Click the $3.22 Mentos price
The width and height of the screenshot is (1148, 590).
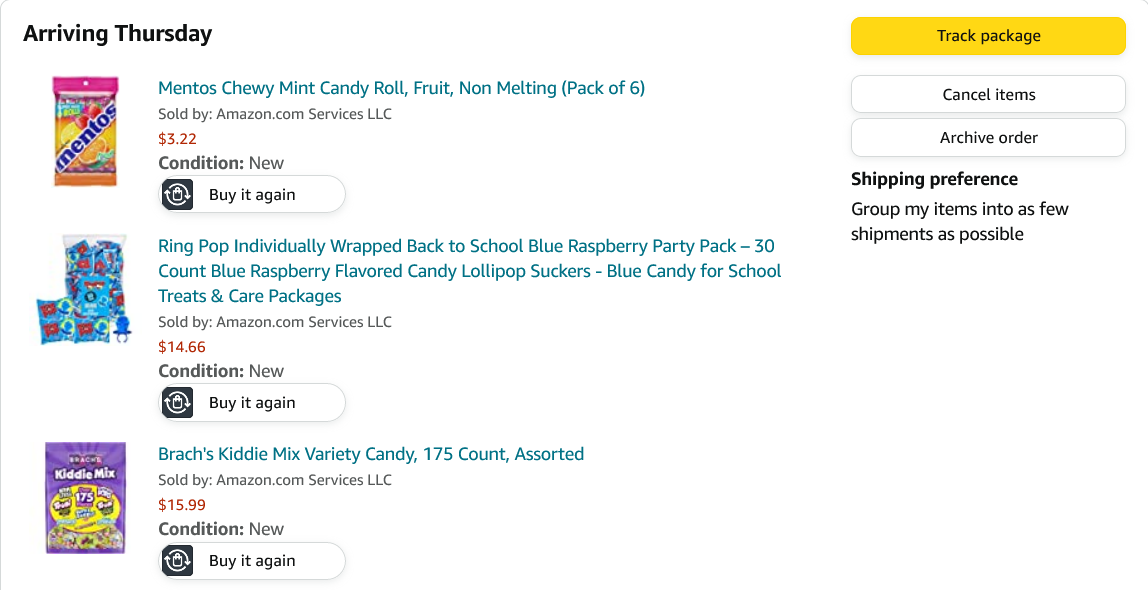click(x=177, y=139)
